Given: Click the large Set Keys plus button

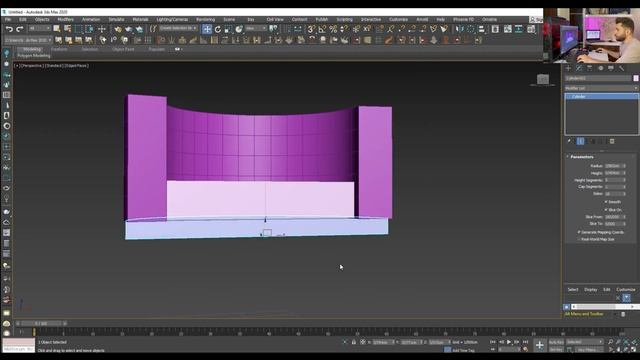Looking at the screenshot, I should pos(539,345).
